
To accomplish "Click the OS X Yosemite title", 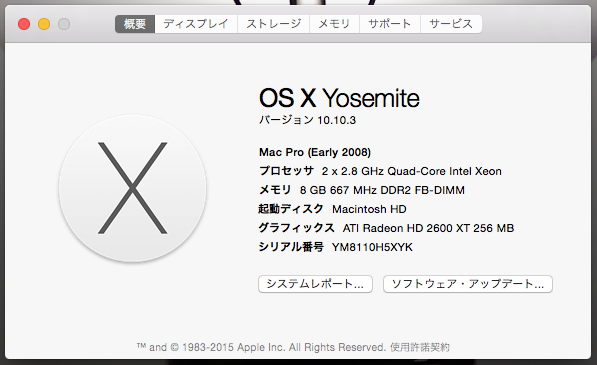I will 339,98.
